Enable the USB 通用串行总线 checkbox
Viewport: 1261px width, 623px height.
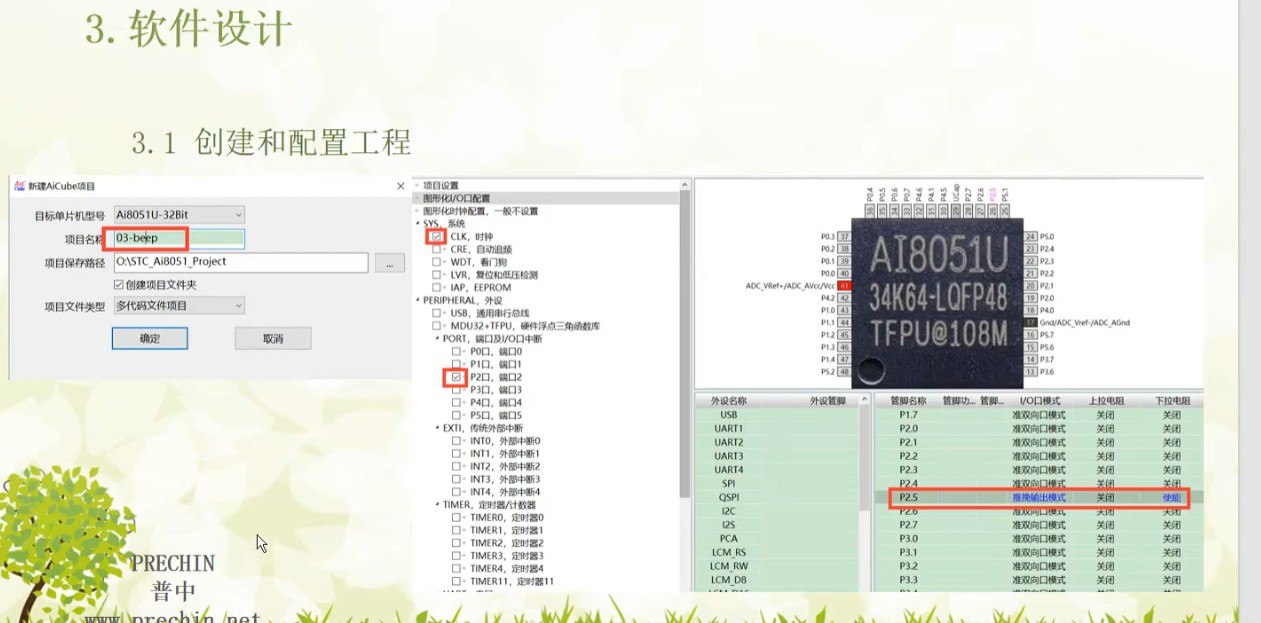436,313
